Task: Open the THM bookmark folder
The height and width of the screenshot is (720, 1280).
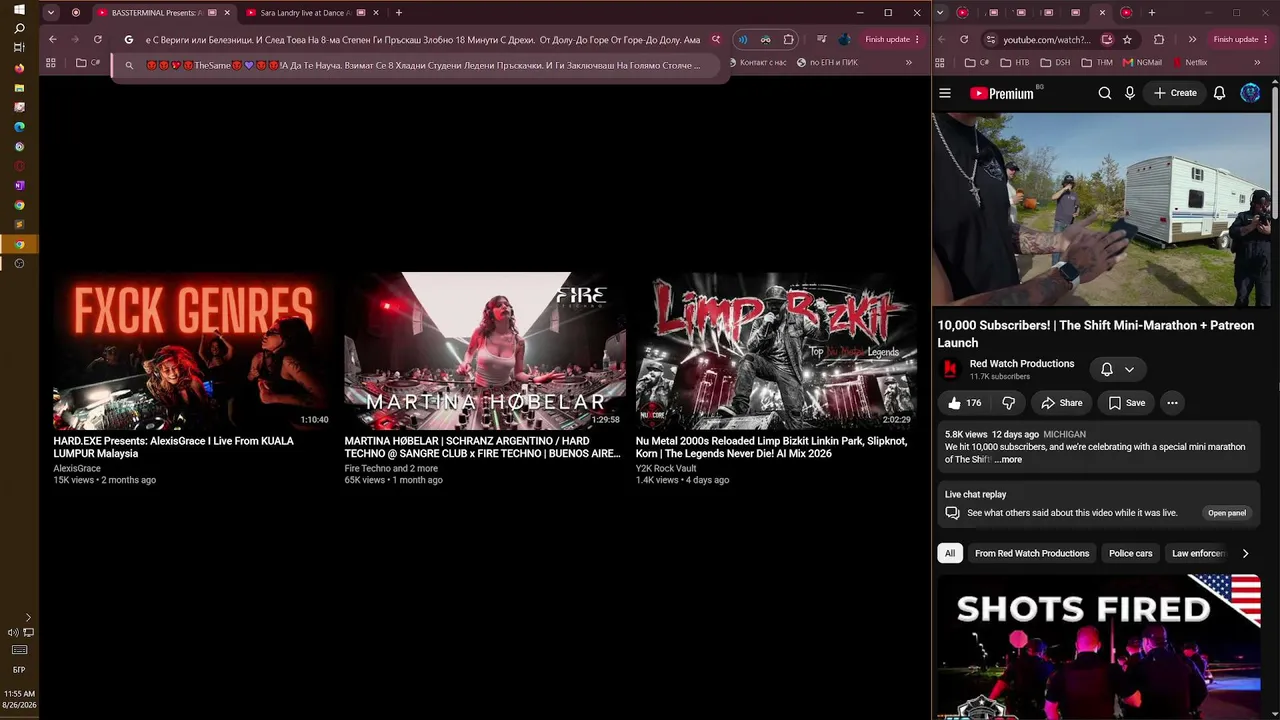Action: coord(1096,63)
